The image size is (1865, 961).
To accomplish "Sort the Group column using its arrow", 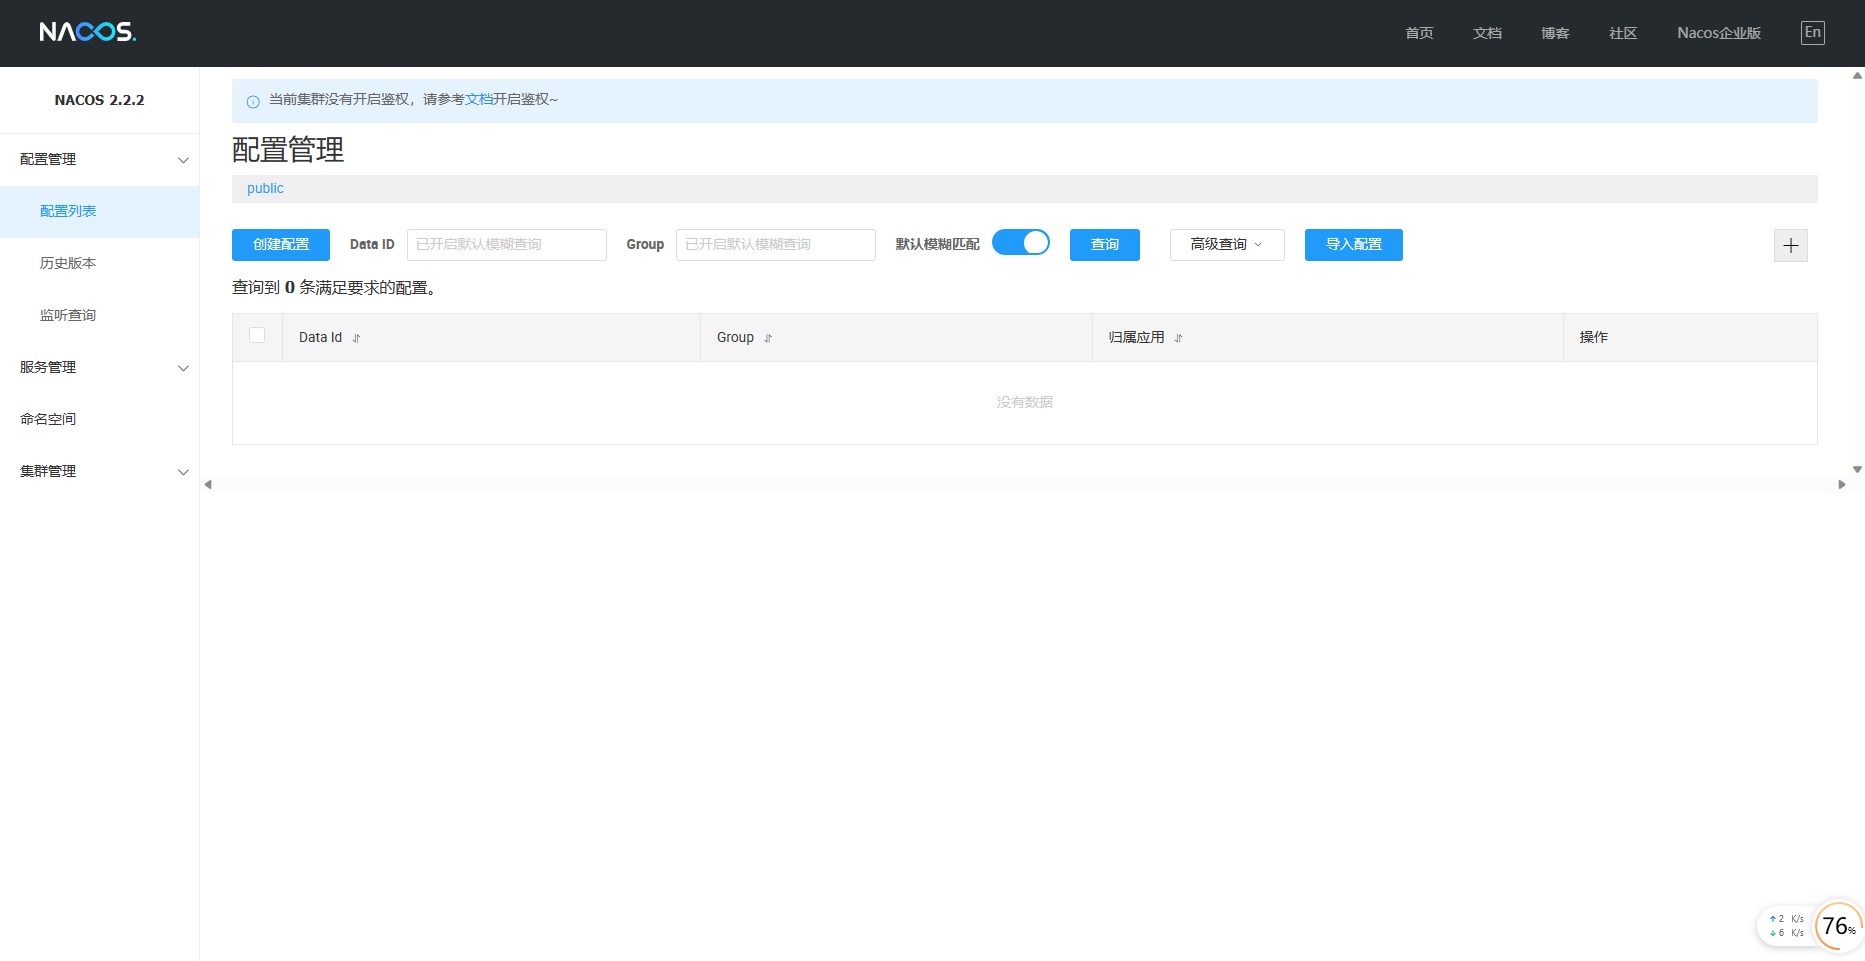I will coord(768,338).
